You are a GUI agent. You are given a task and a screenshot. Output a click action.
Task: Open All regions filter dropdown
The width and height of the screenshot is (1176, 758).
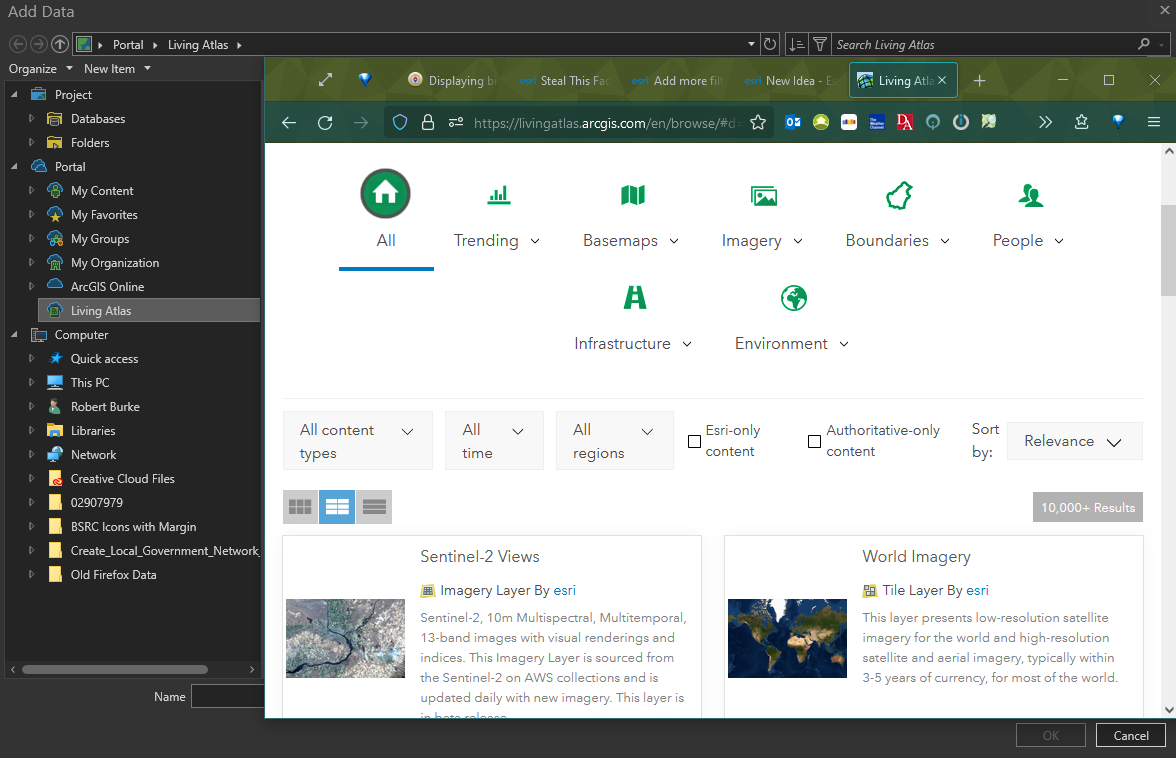(x=614, y=441)
